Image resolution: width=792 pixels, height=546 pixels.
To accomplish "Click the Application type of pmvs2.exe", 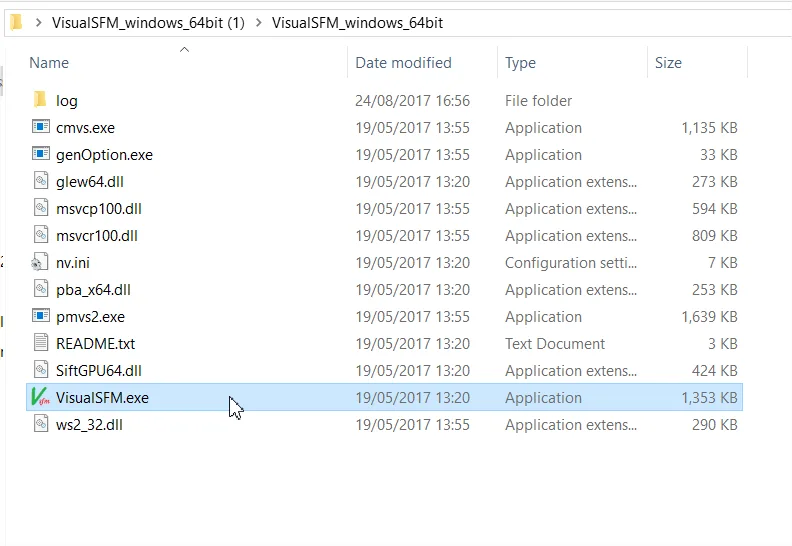I will pos(543,317).
